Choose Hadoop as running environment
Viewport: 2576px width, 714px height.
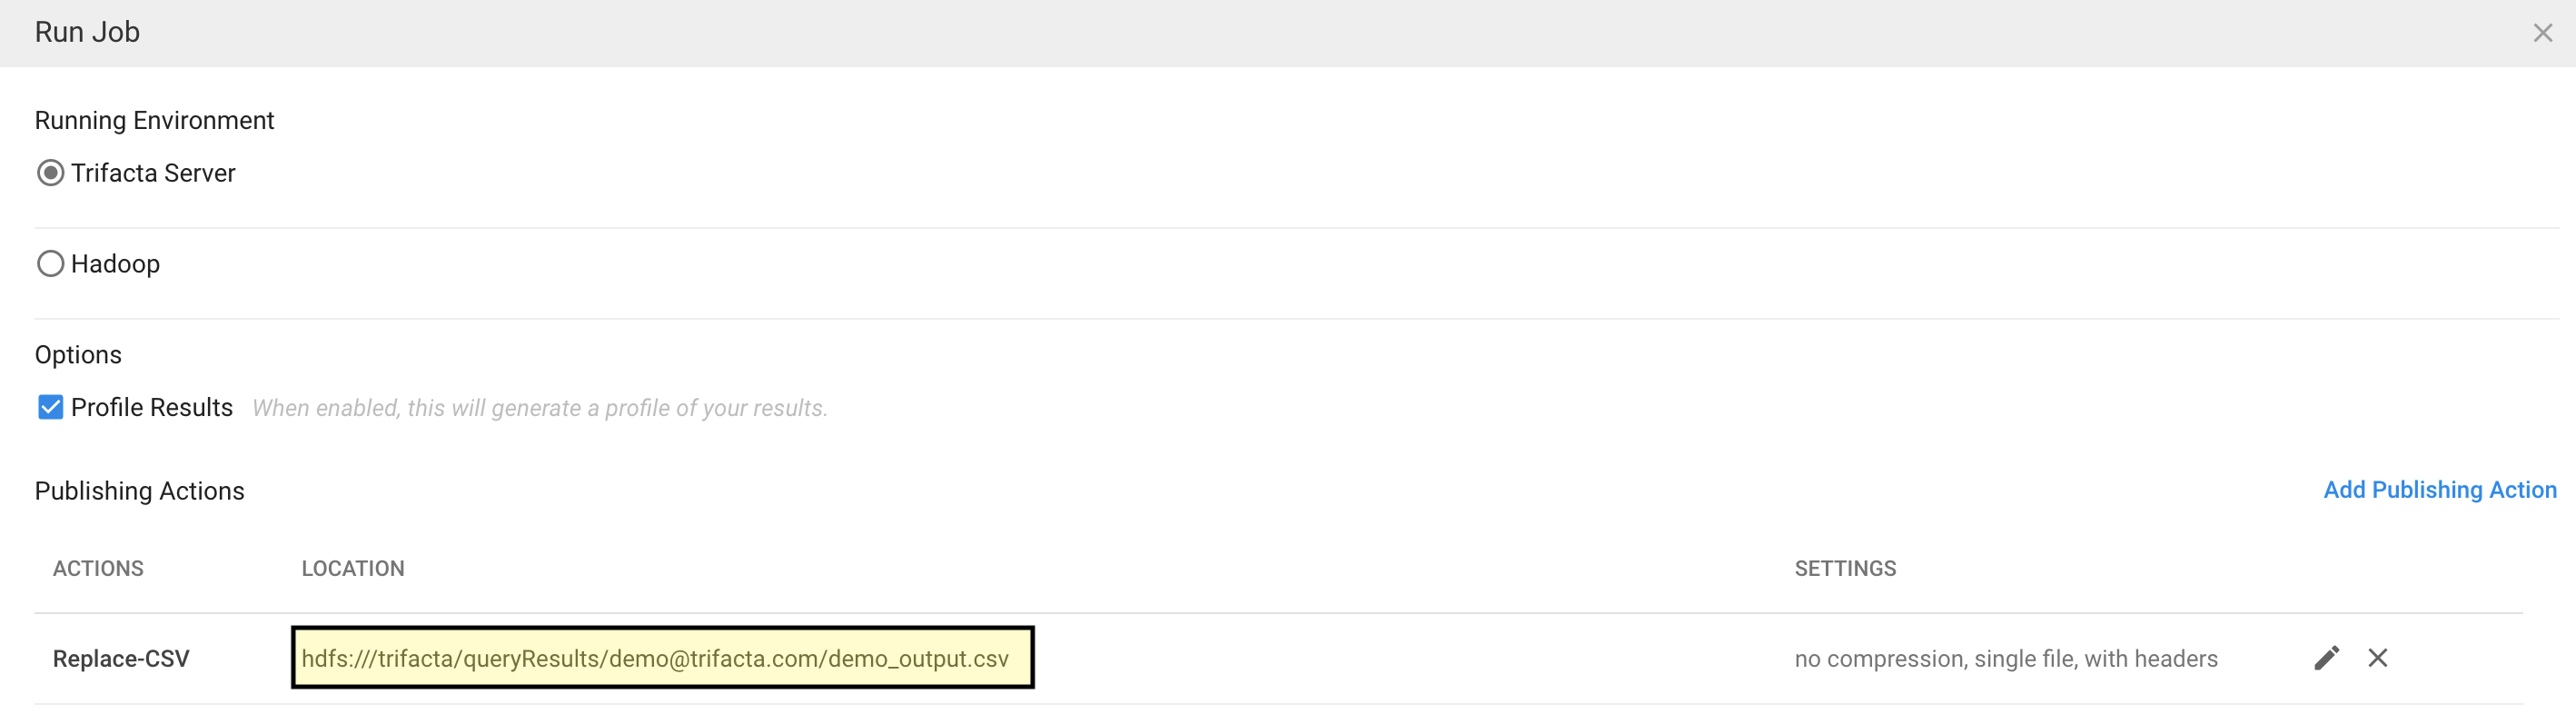point(50,264)
